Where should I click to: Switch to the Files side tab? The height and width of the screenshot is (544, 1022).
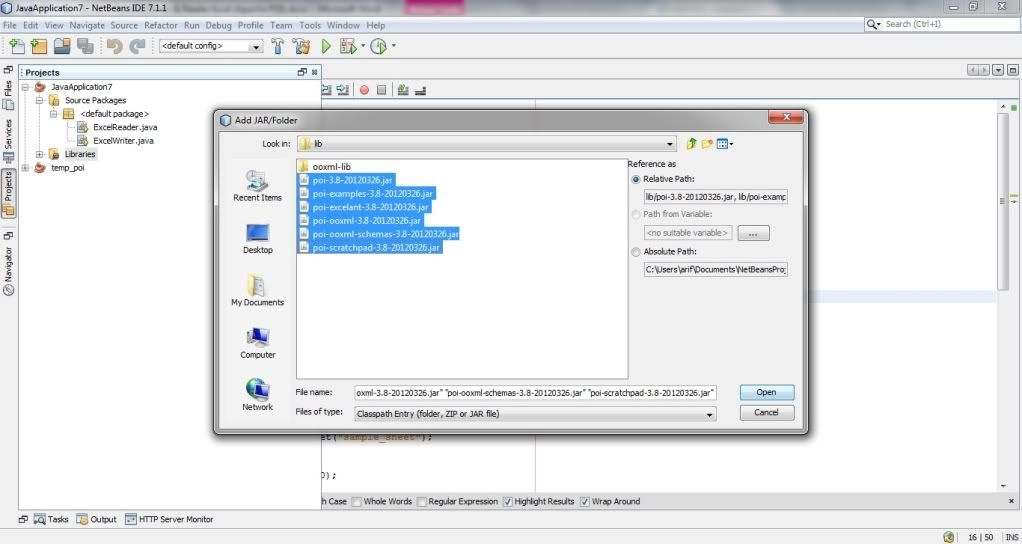pyautogui.click(x=8, y=94)
